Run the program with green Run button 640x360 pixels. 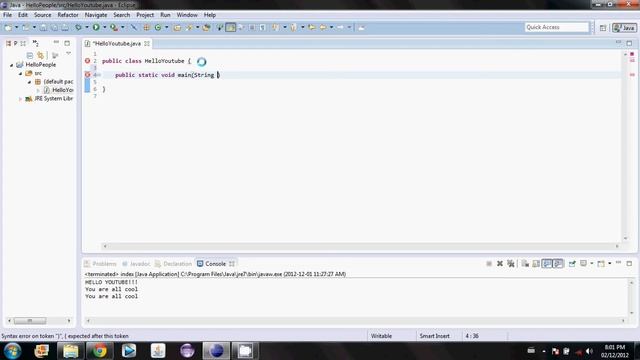click(x=96, y=27)
